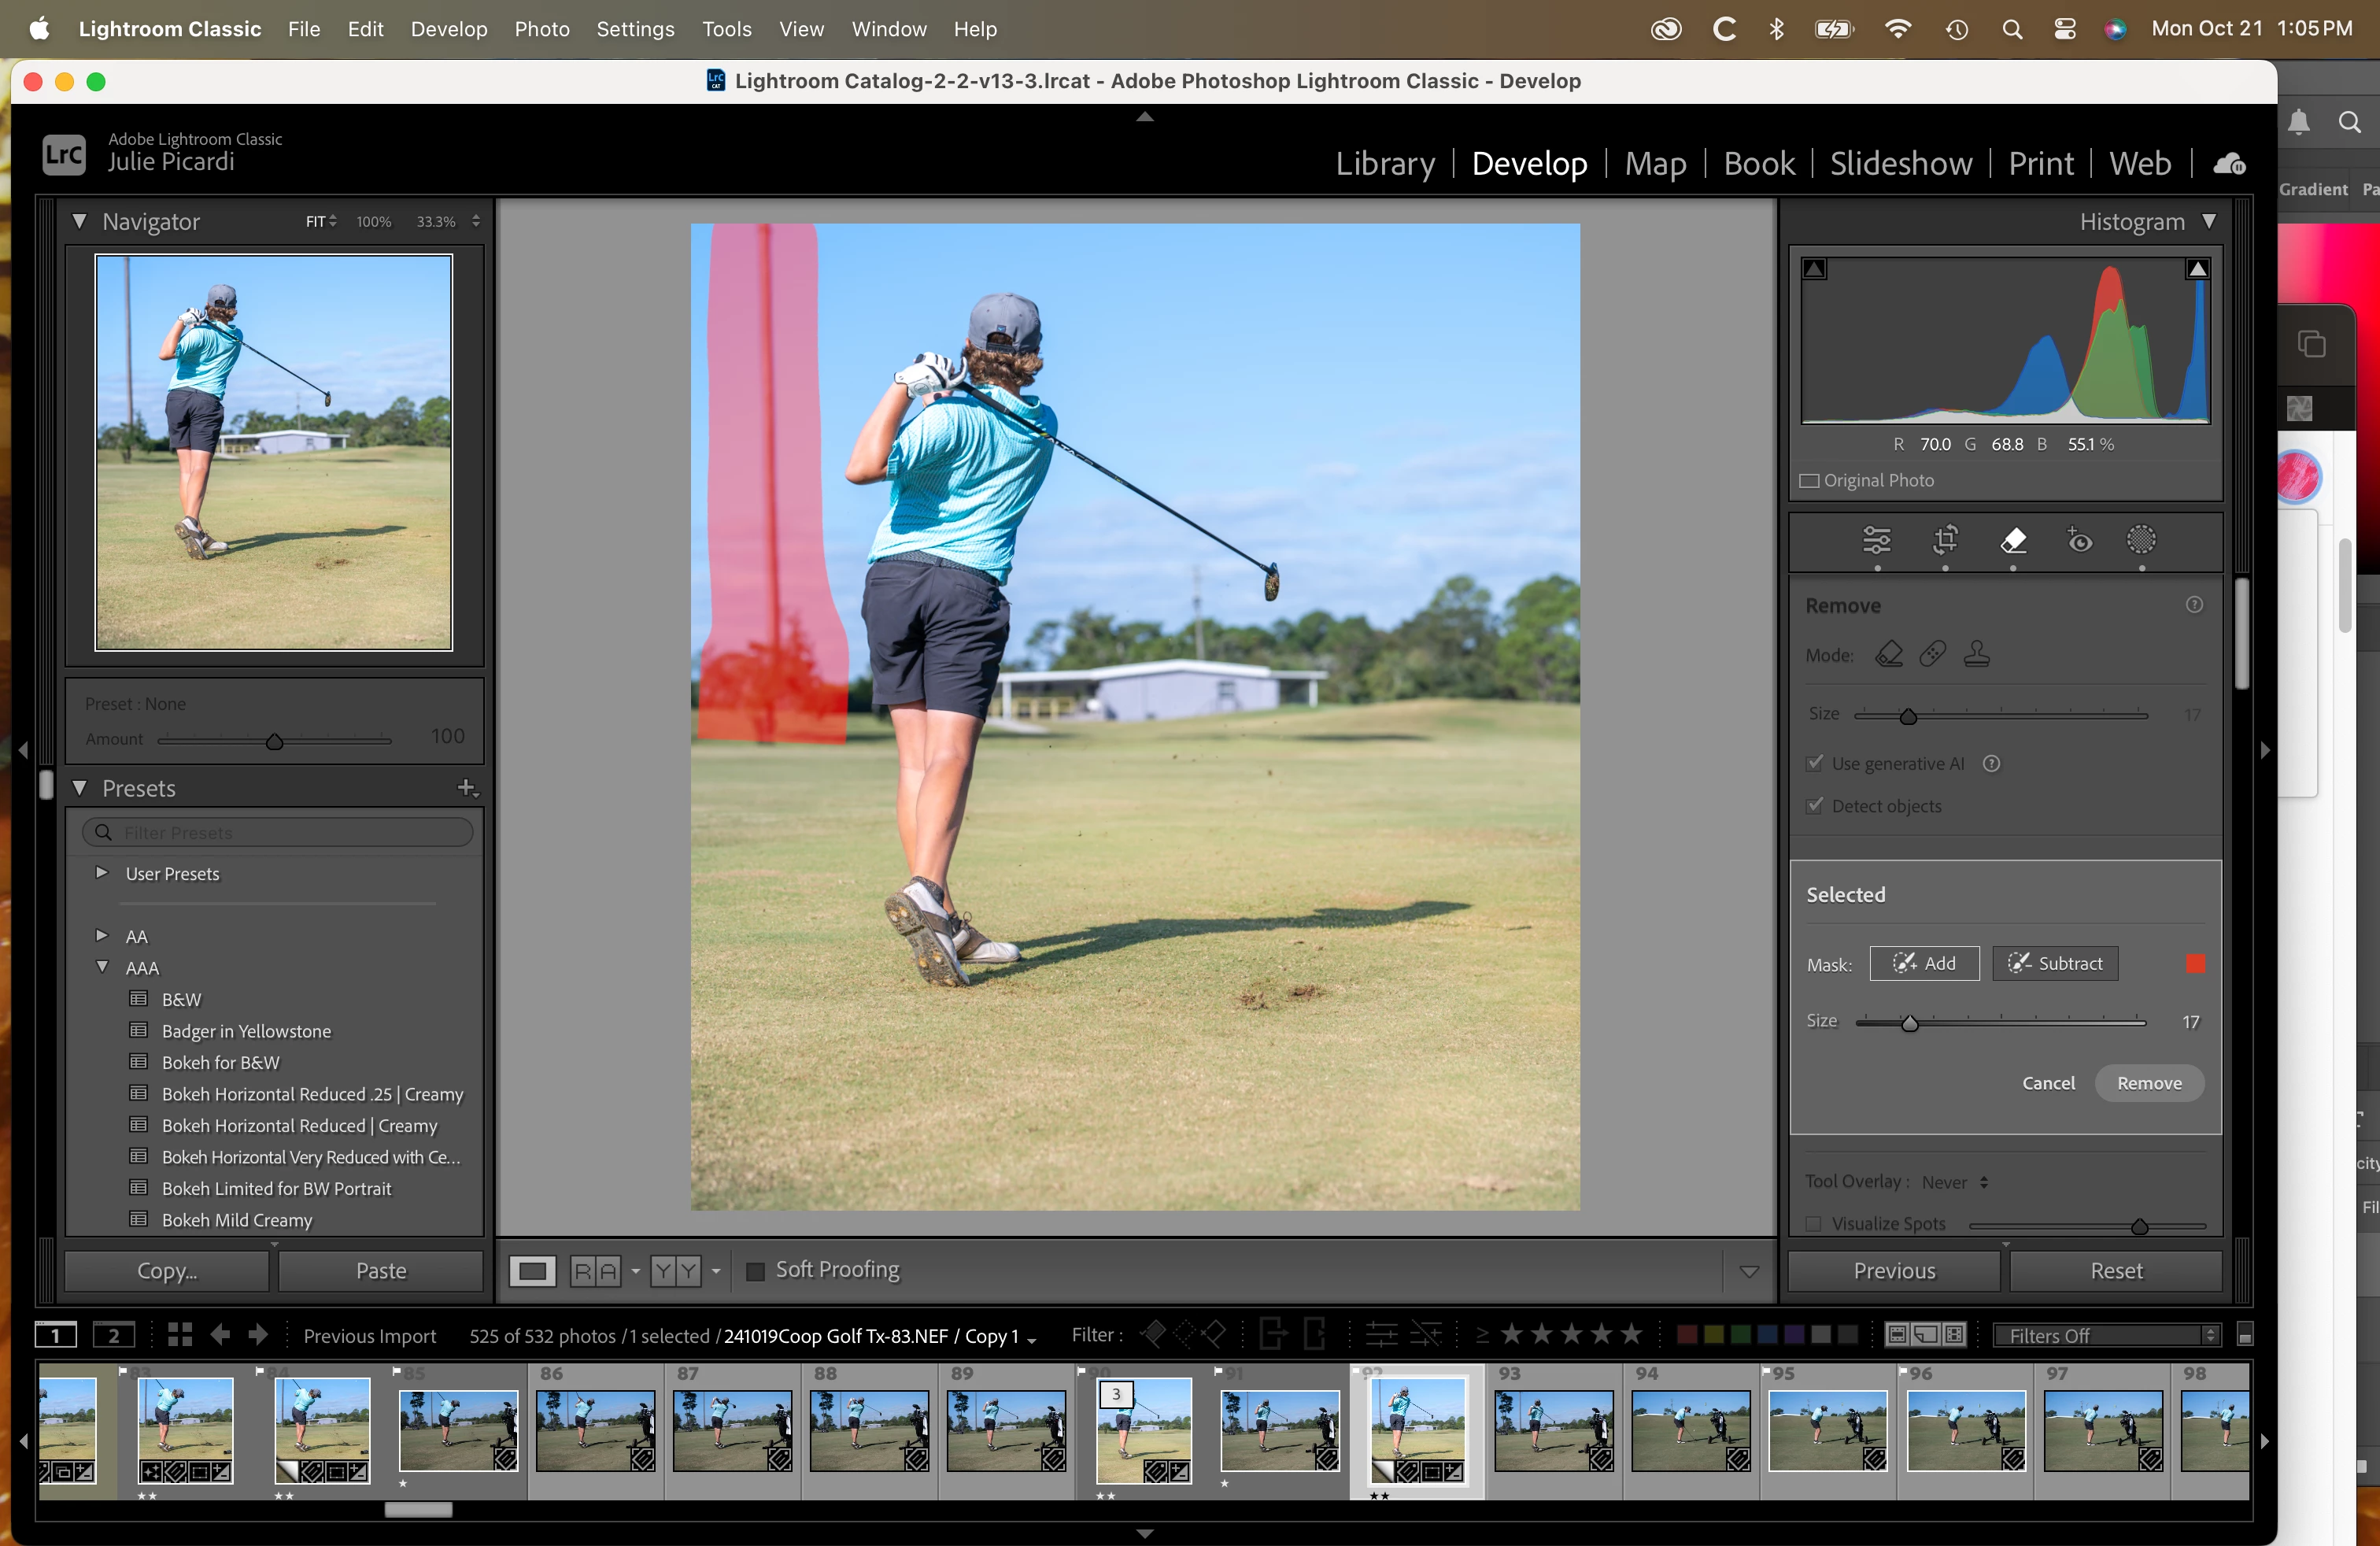The height and width of the screenshot is (1546, 2380).
Task: Click the red mask overlay color swatch
Action: point(2196,963)
